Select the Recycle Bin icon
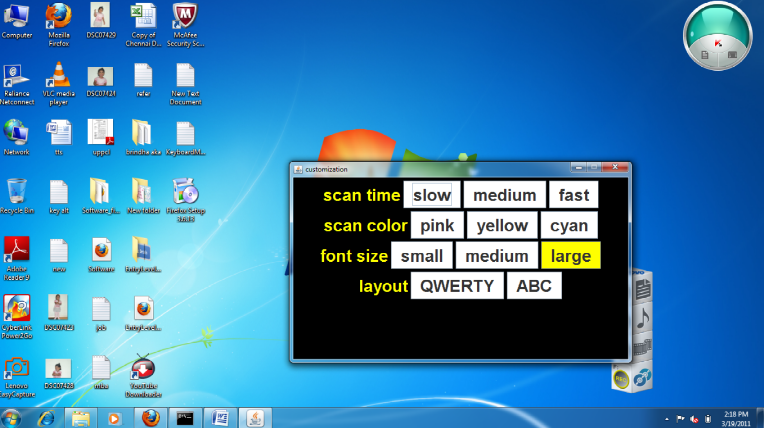This screenshot has width=764, height=428. click(x=16, y=190)
